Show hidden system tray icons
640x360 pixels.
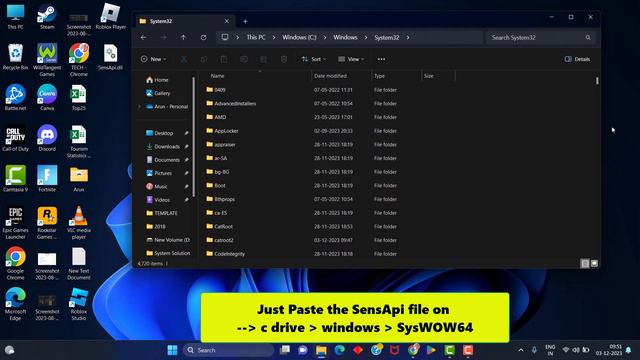521,350
